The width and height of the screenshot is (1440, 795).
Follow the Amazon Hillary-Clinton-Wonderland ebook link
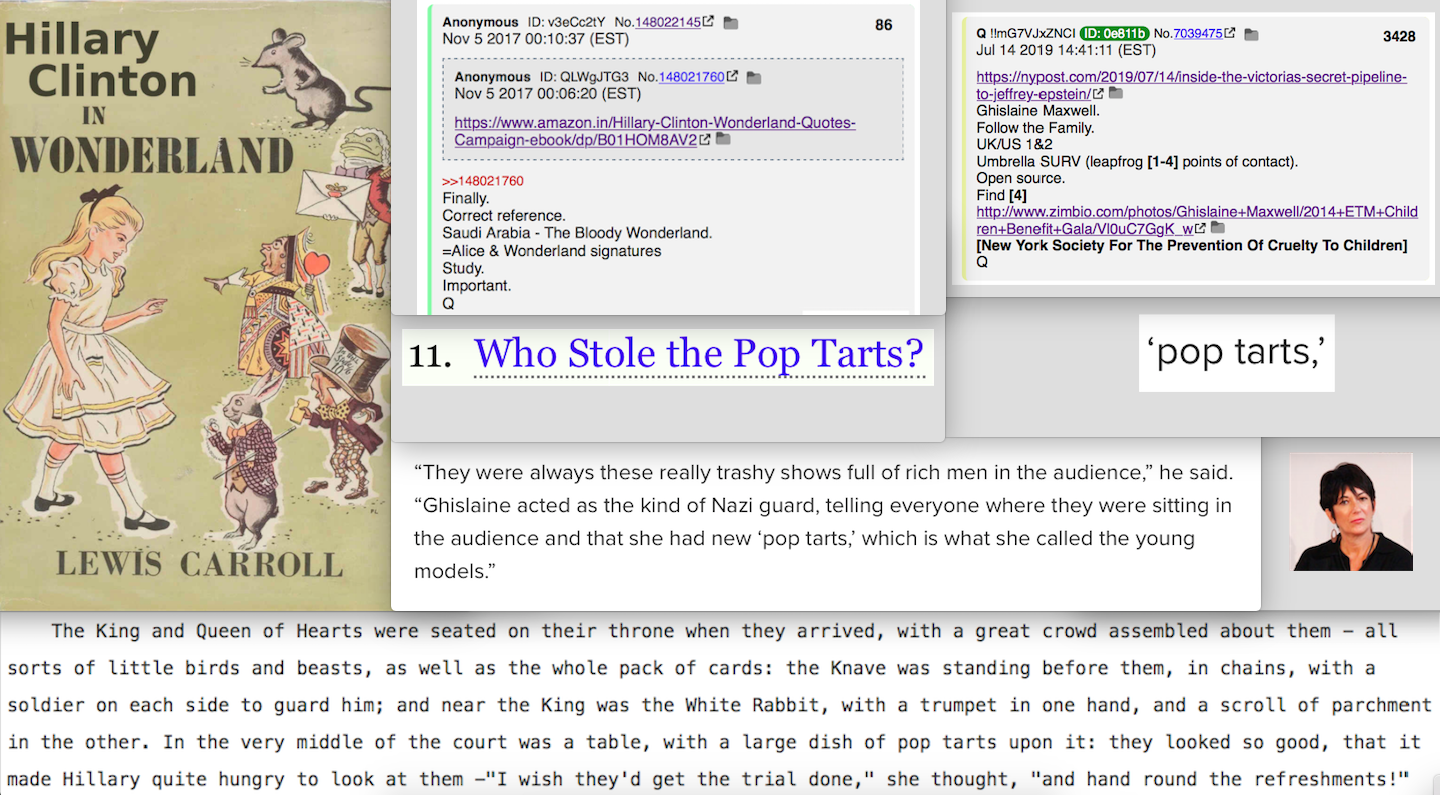[654, 131]
